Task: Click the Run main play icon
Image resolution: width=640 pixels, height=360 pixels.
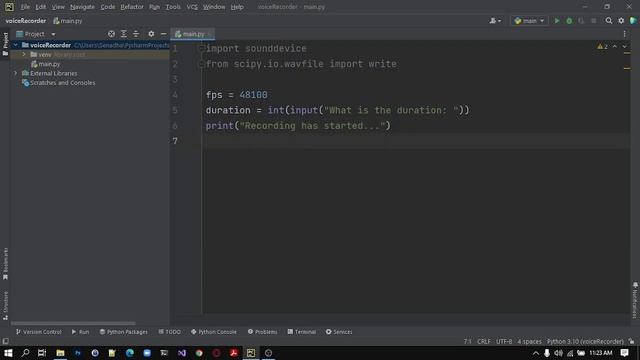Action: pos(557,21)
